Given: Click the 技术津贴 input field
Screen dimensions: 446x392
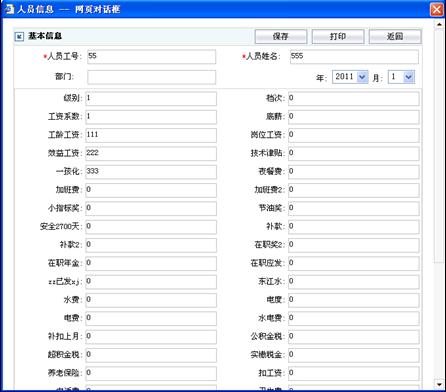Looking at the screenshot, I should pyautogui.click(x=354, y=154).
